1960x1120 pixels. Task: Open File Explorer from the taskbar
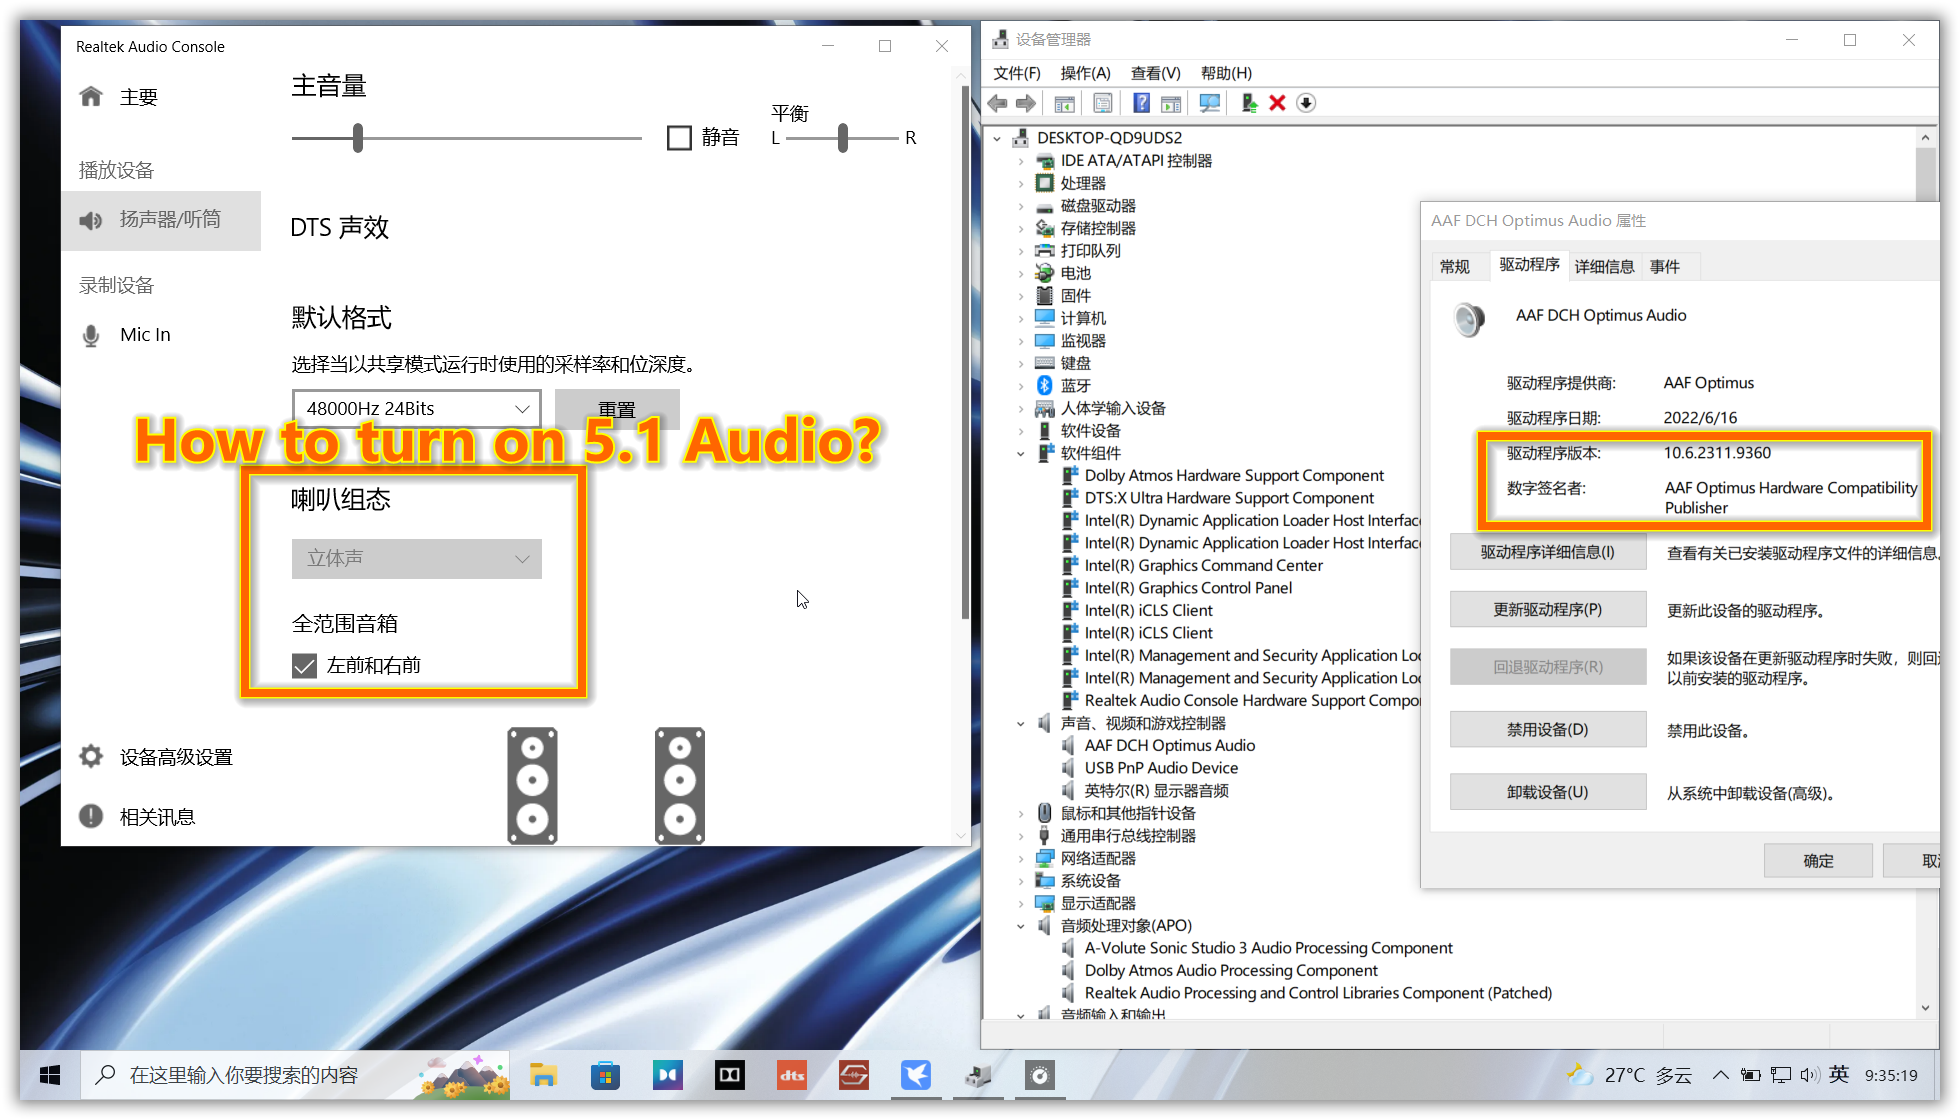click(x=543, y=1075)
